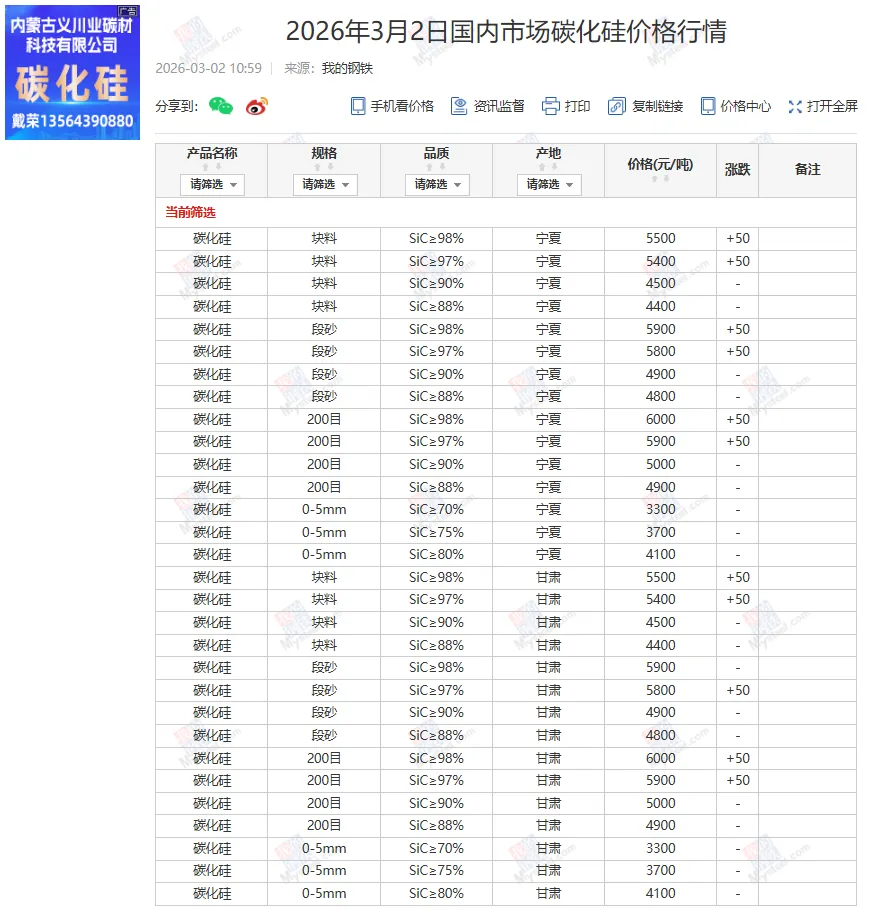The image size is (875, 910).
Task: Click the 价格中心 icon
Action: coord(708,106)
